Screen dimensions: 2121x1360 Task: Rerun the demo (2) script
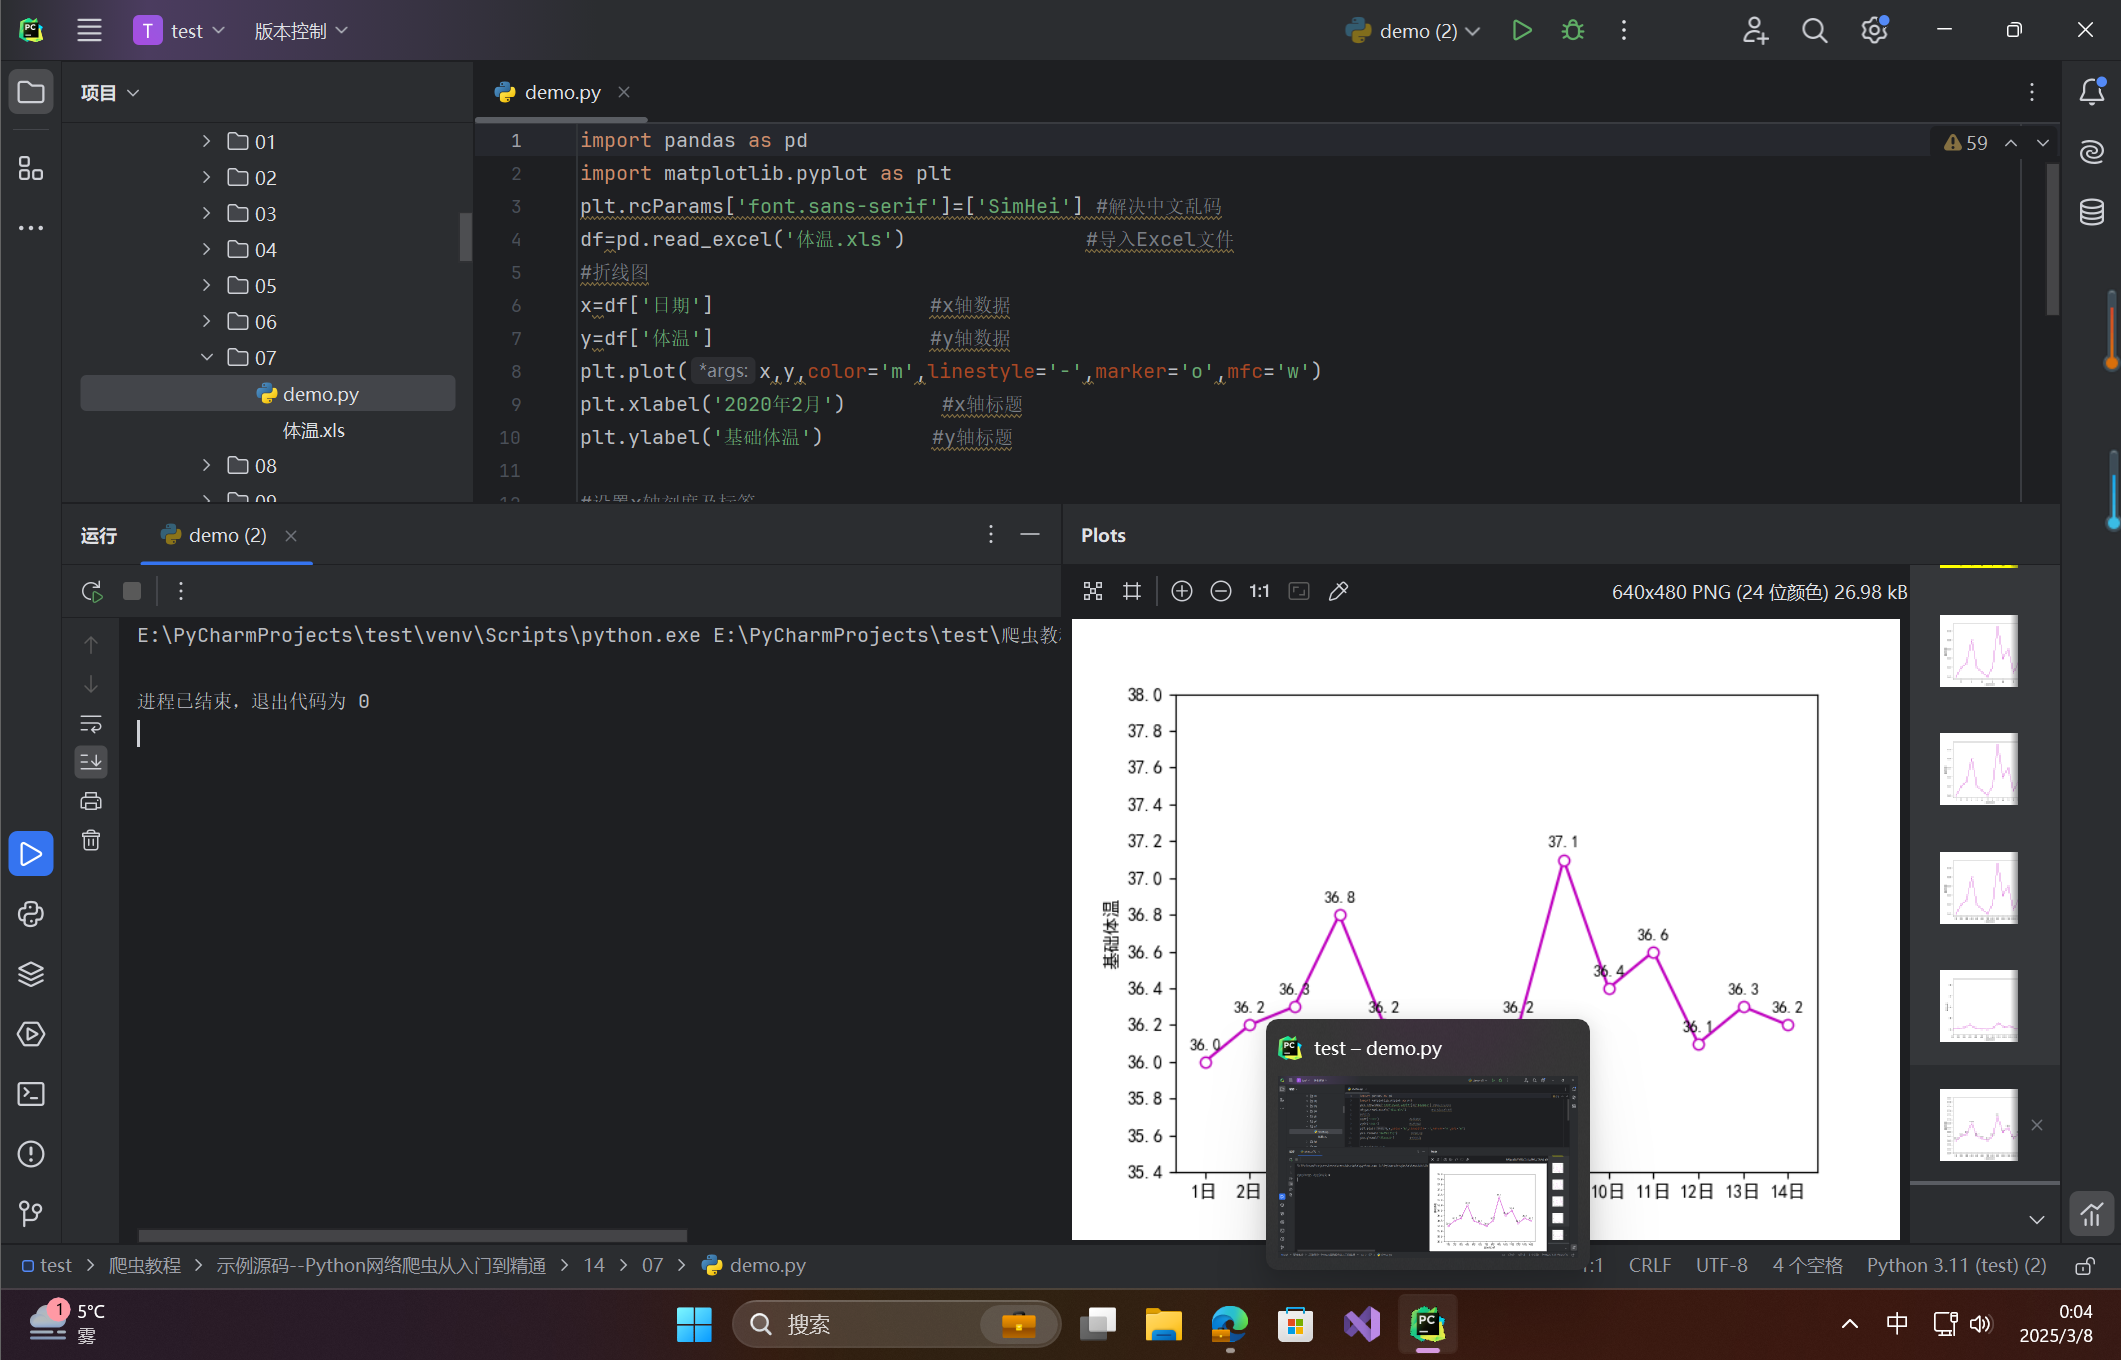[92, 591]
